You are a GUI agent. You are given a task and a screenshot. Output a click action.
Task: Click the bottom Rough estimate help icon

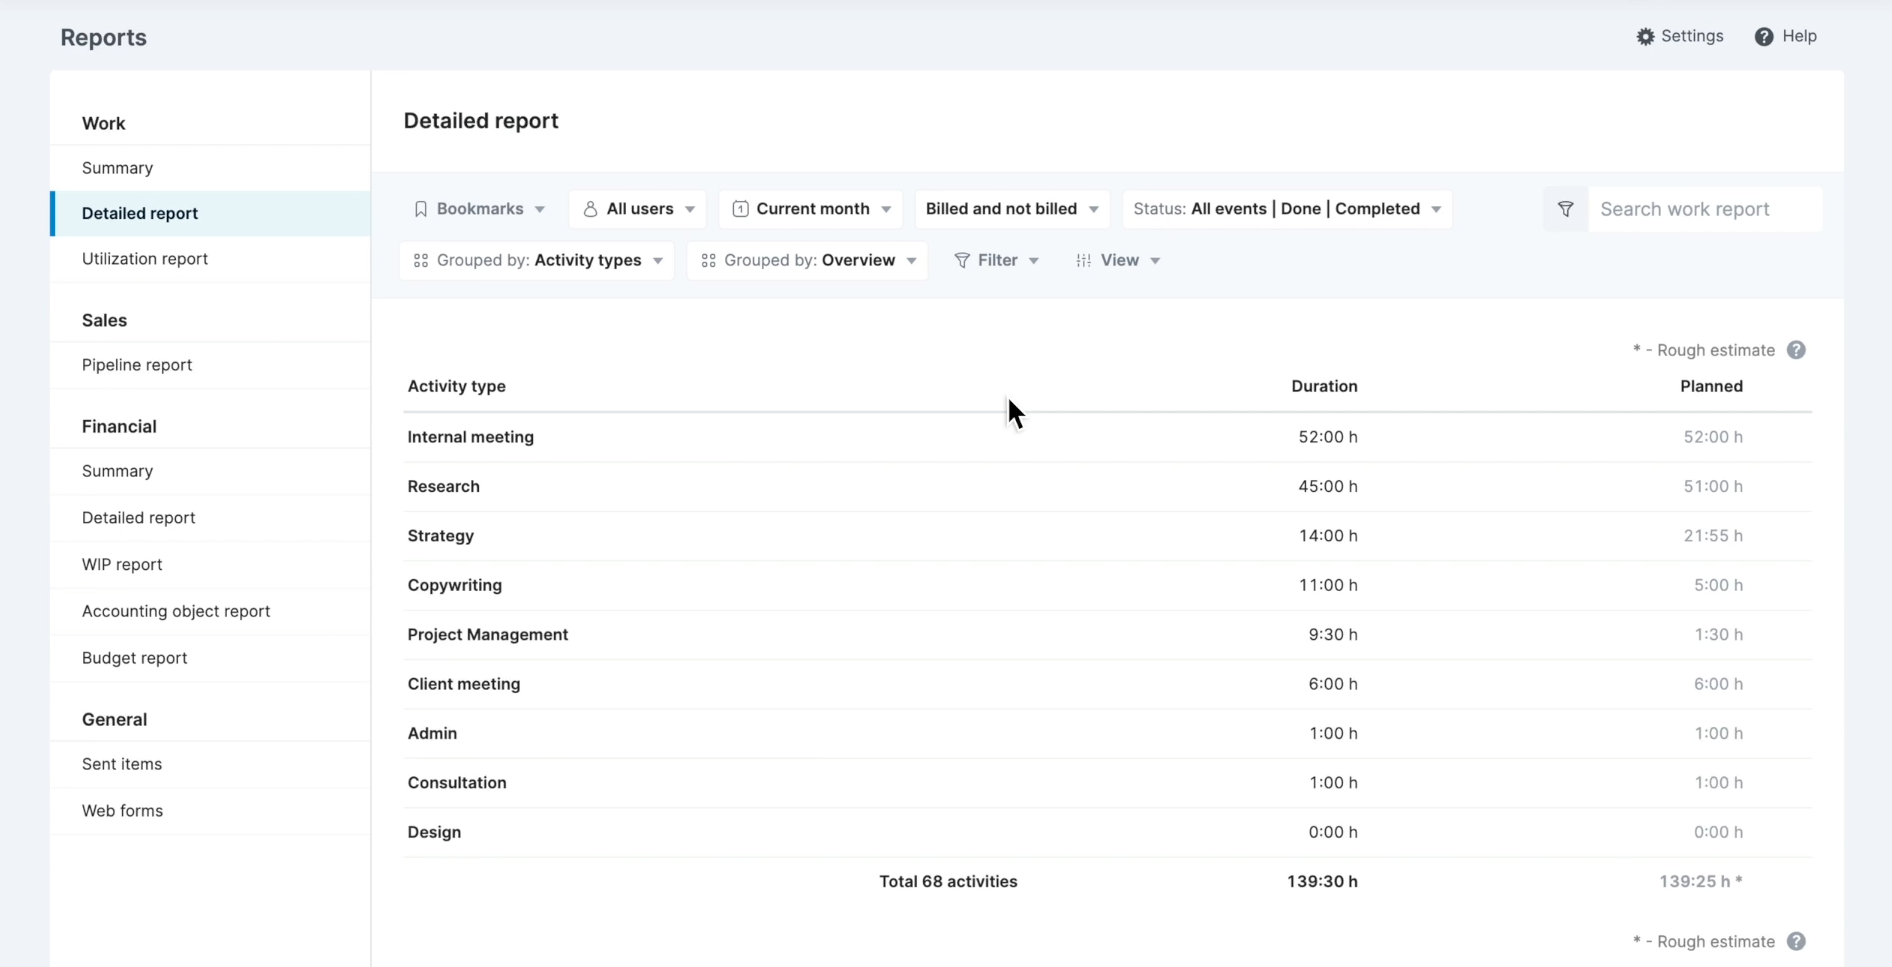pyautogui.click(x=1796, y=941)
